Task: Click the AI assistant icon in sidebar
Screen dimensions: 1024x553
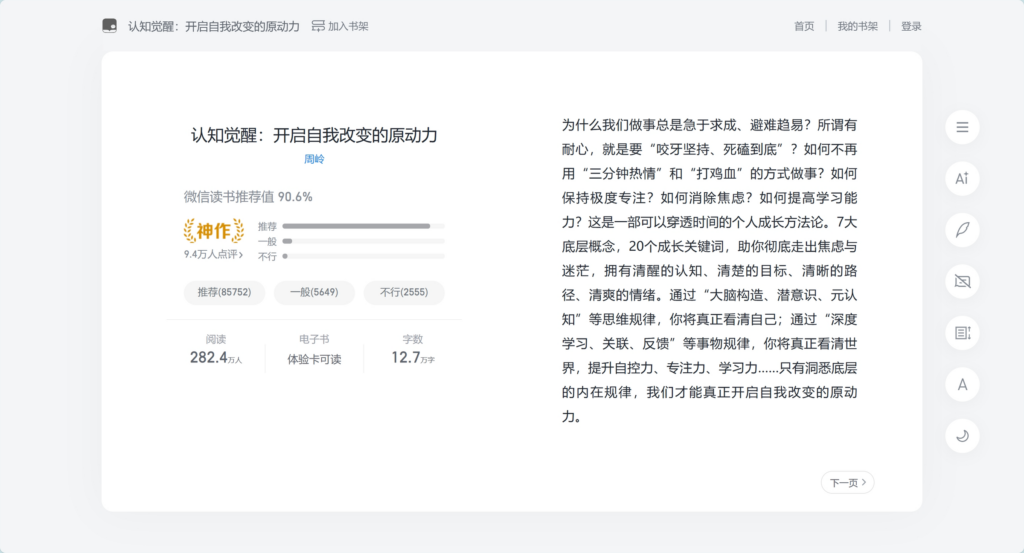Action: [x=962, y=178]
